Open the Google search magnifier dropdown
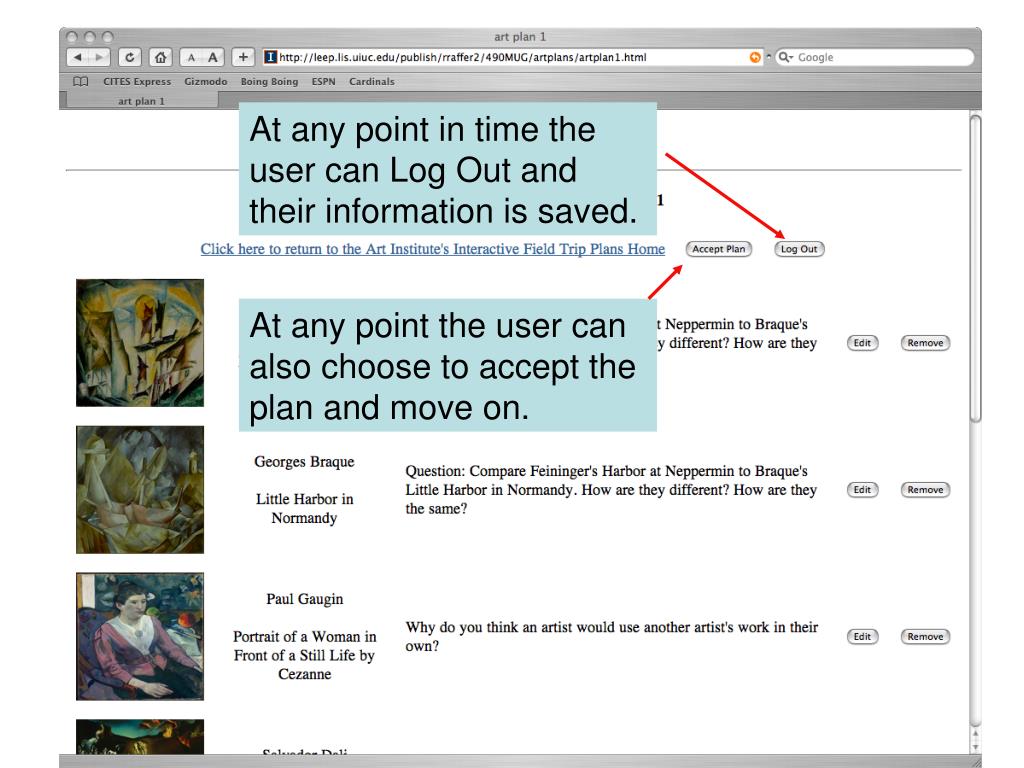This screenshot has width=1024, height=768. (x=785, y=57)
